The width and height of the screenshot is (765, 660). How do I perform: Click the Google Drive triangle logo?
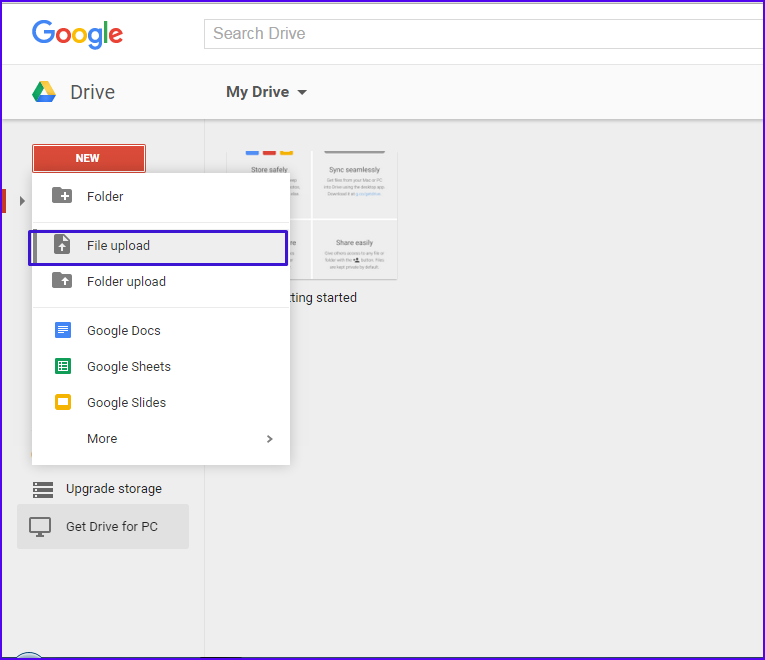(x=44, y=92)
